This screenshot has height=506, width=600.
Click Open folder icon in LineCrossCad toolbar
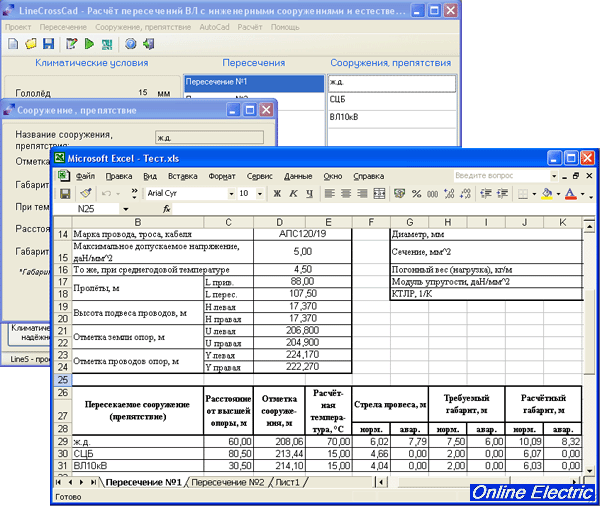click(31, 44)
